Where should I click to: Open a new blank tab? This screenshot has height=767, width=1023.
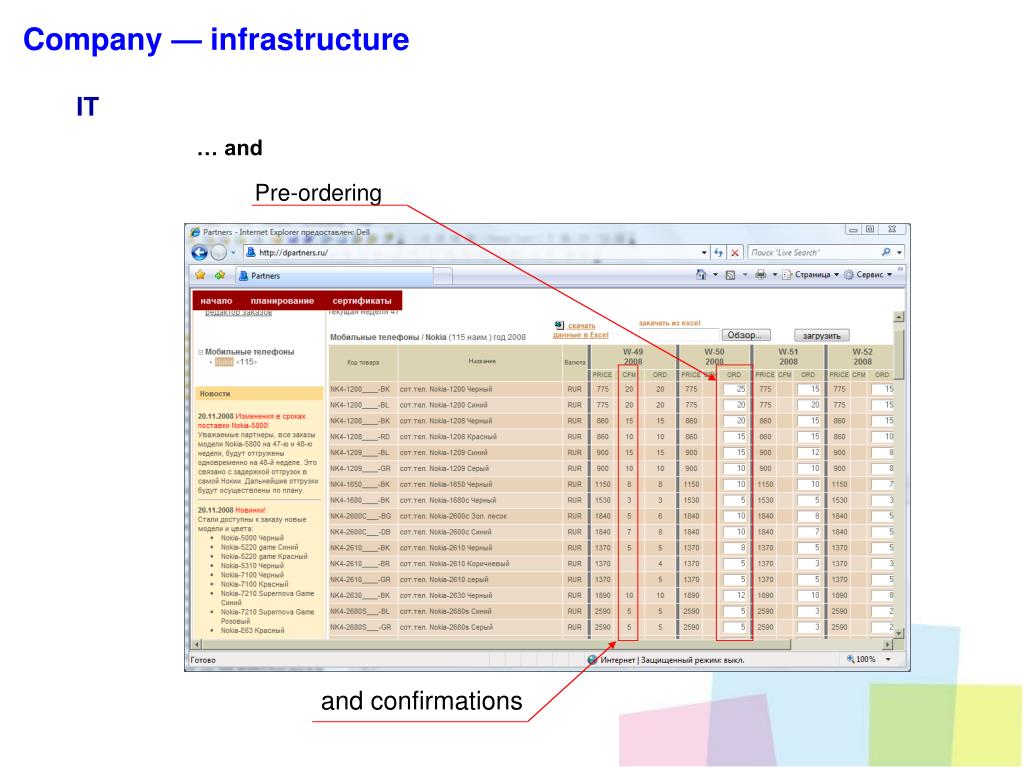point(443,277)
